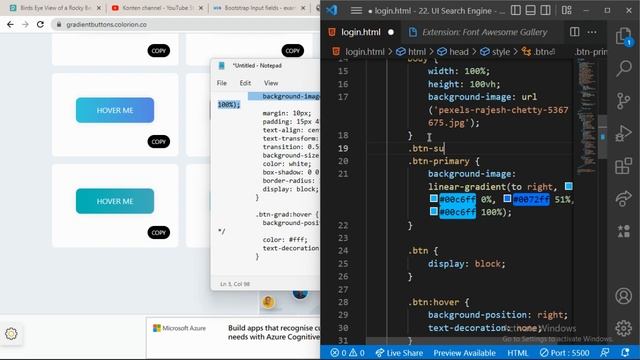Select html in the breadcrumb
Image resolution: width=640 pixels, height=360 pixels.
417,52
